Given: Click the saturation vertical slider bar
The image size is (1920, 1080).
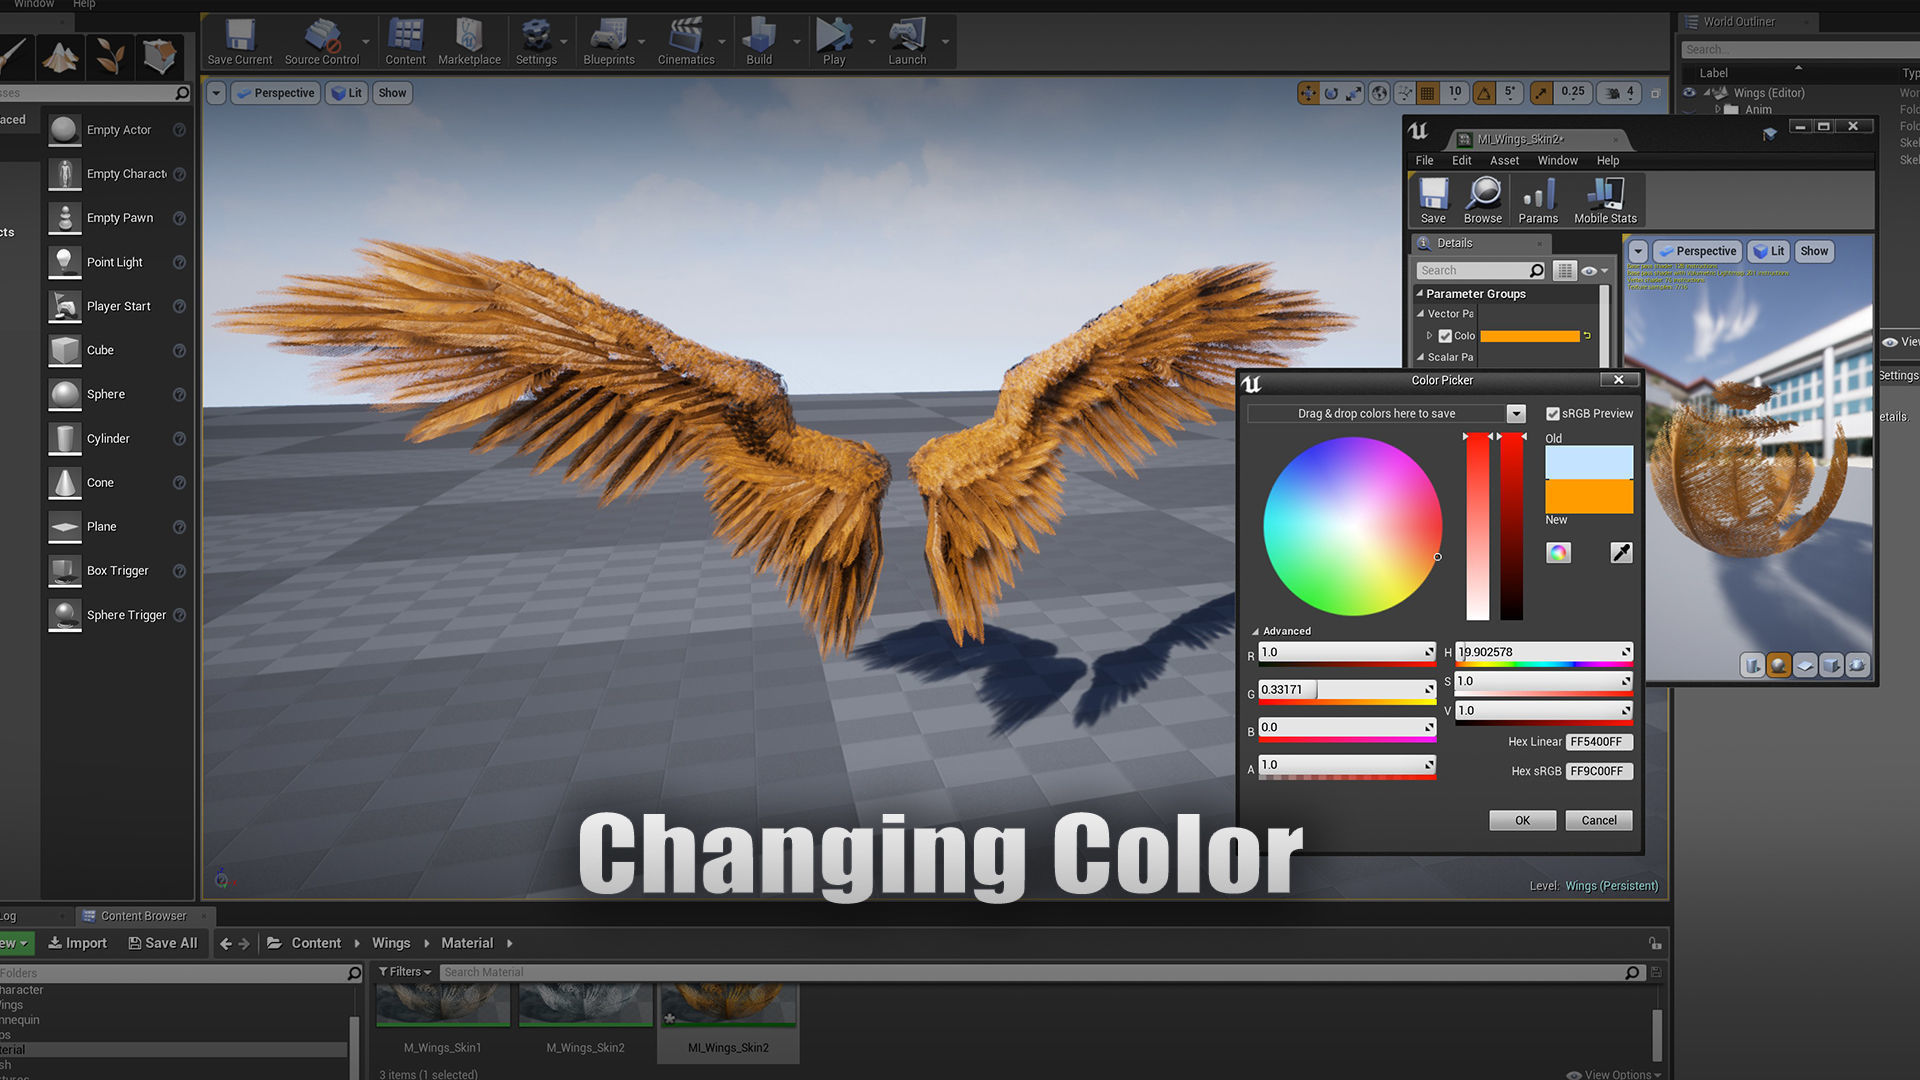Looking at the screenshot, I should click(1477, 527).
